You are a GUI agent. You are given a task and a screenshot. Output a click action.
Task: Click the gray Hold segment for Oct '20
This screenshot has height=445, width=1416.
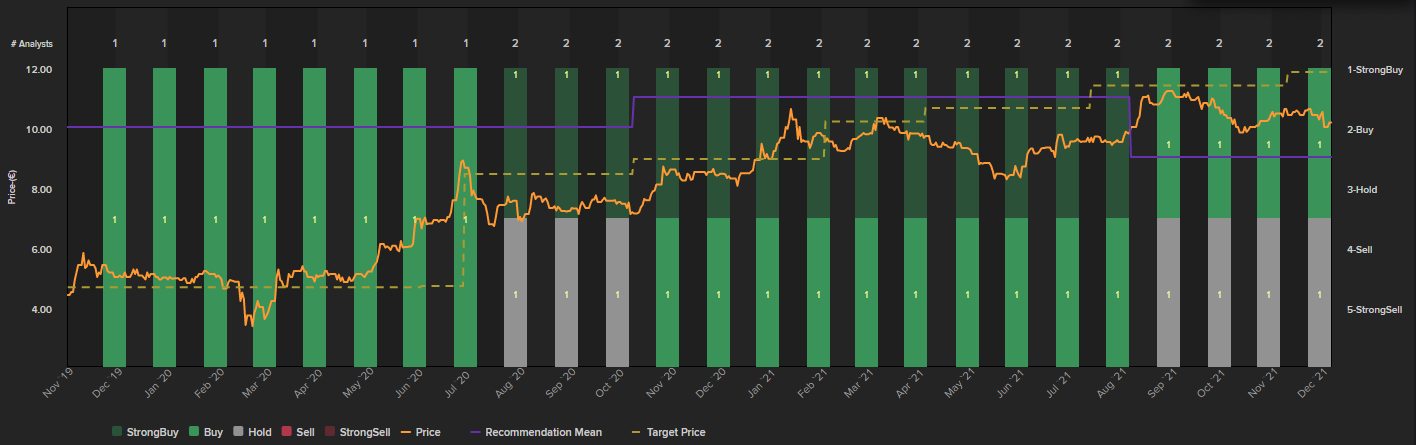pyautogui.click(x=617, y=291)
